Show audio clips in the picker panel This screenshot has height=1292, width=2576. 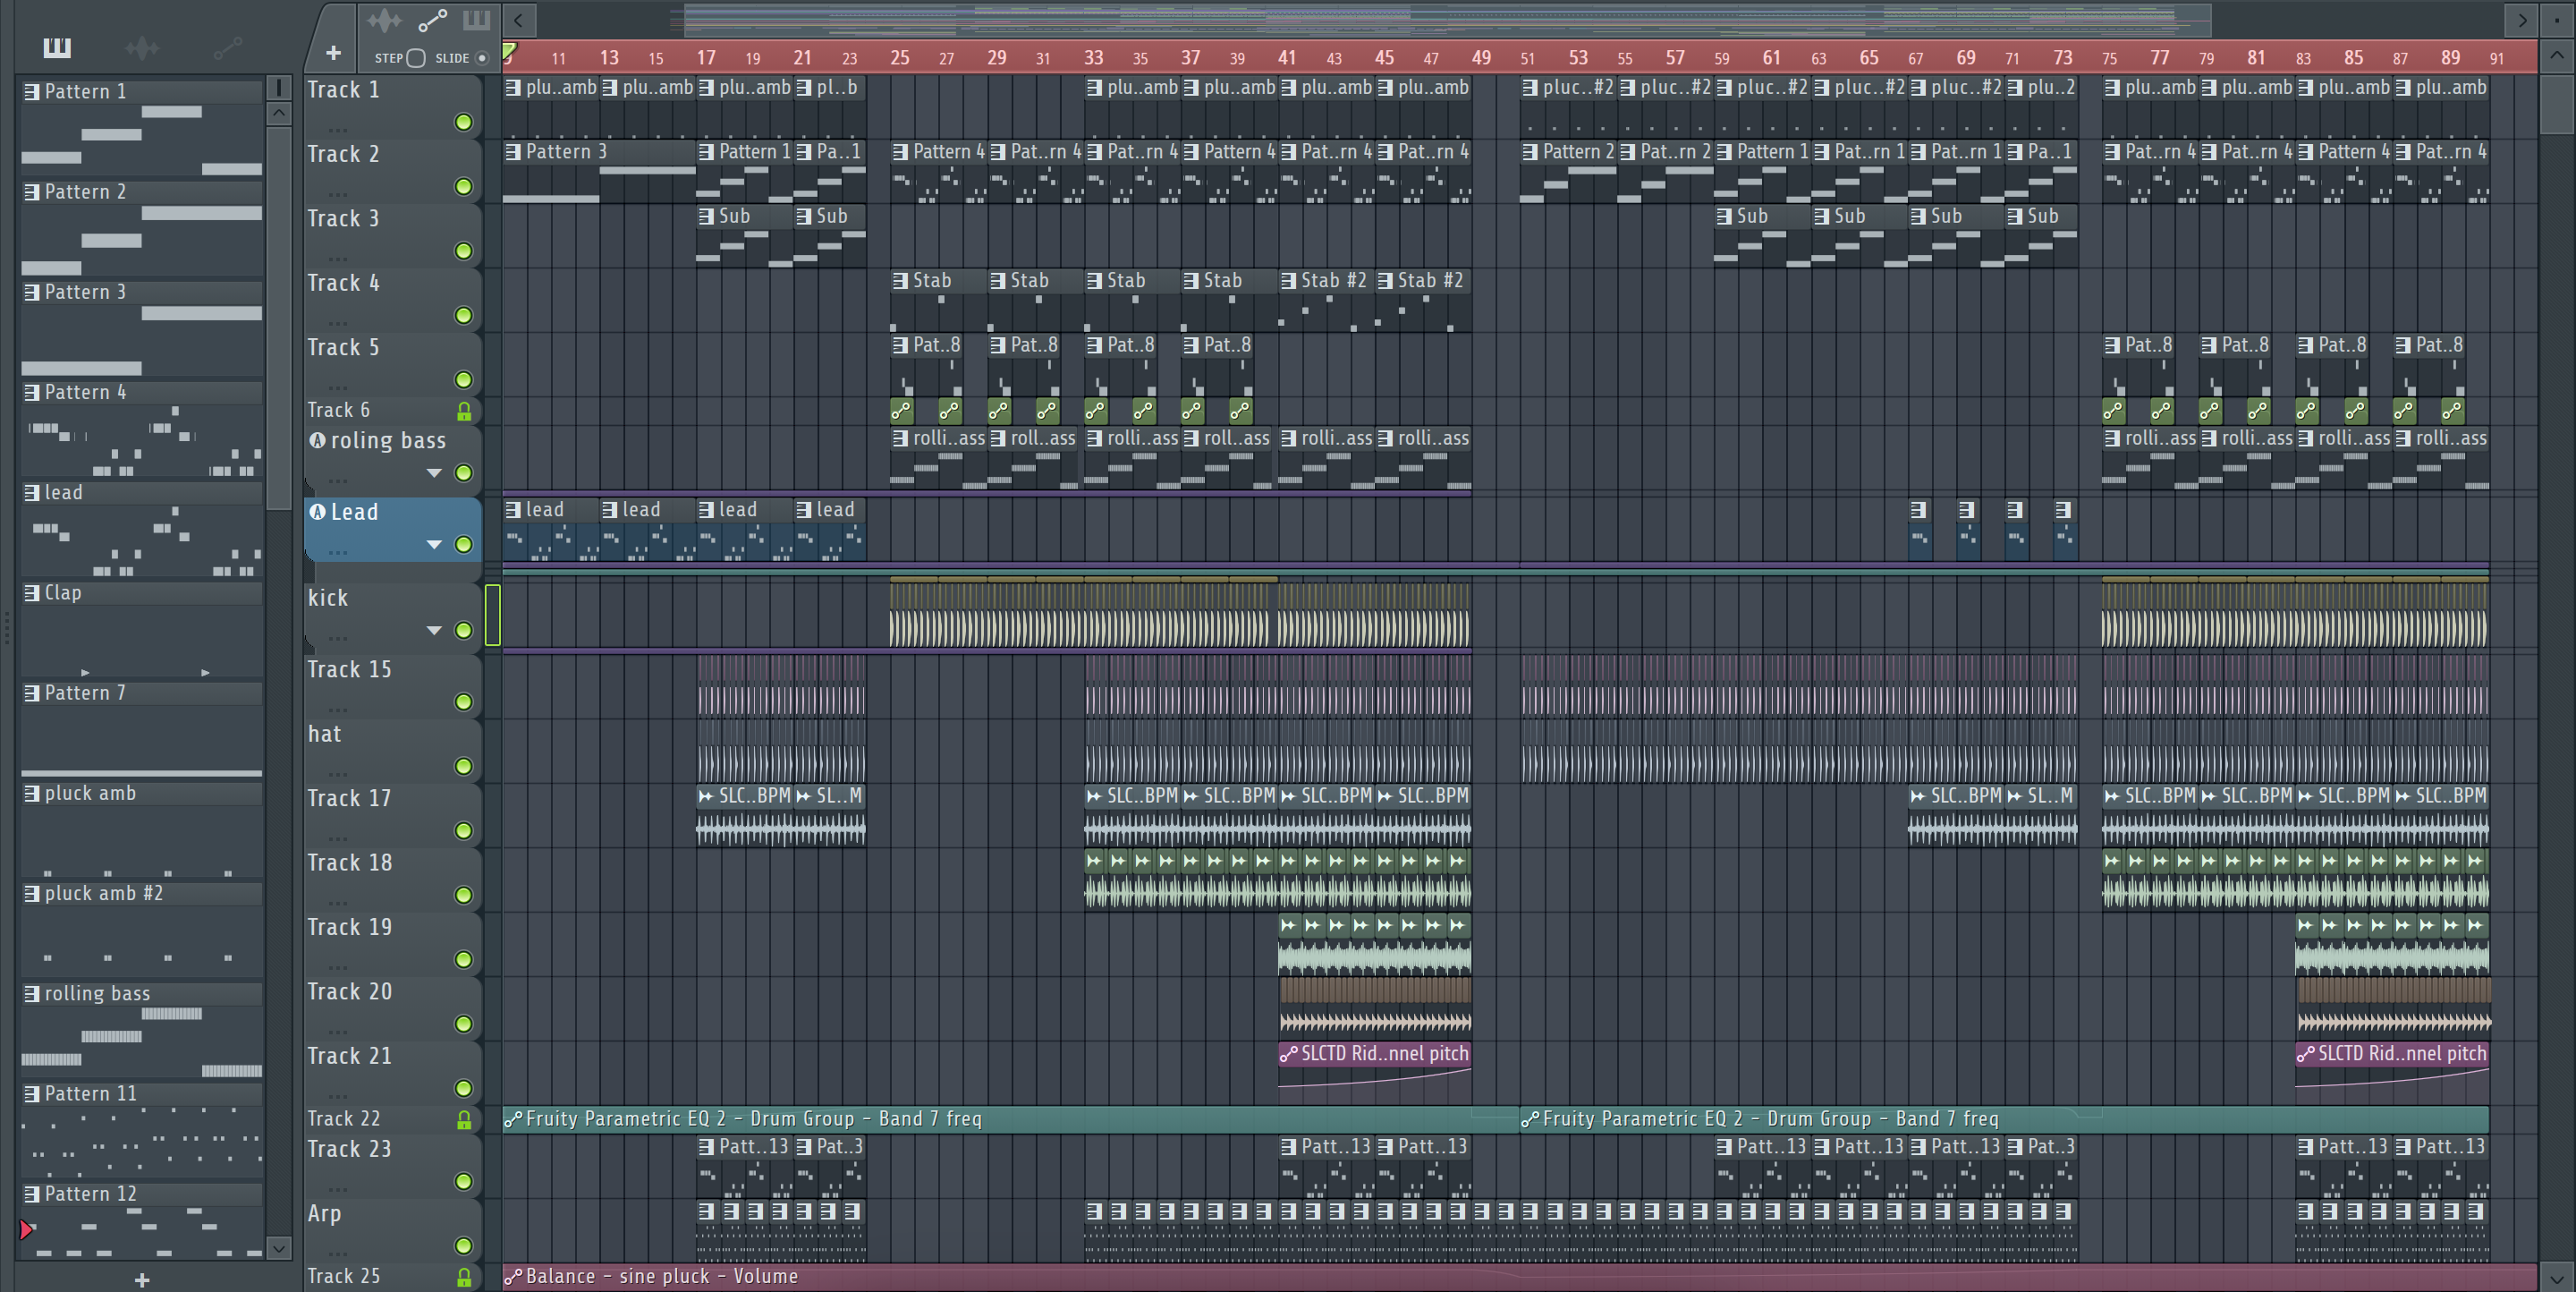coord(142,47)
